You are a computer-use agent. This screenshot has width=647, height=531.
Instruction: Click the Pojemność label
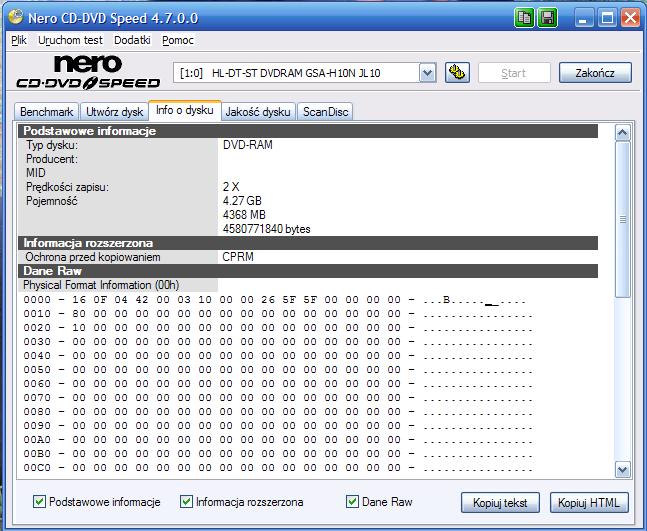52,201
